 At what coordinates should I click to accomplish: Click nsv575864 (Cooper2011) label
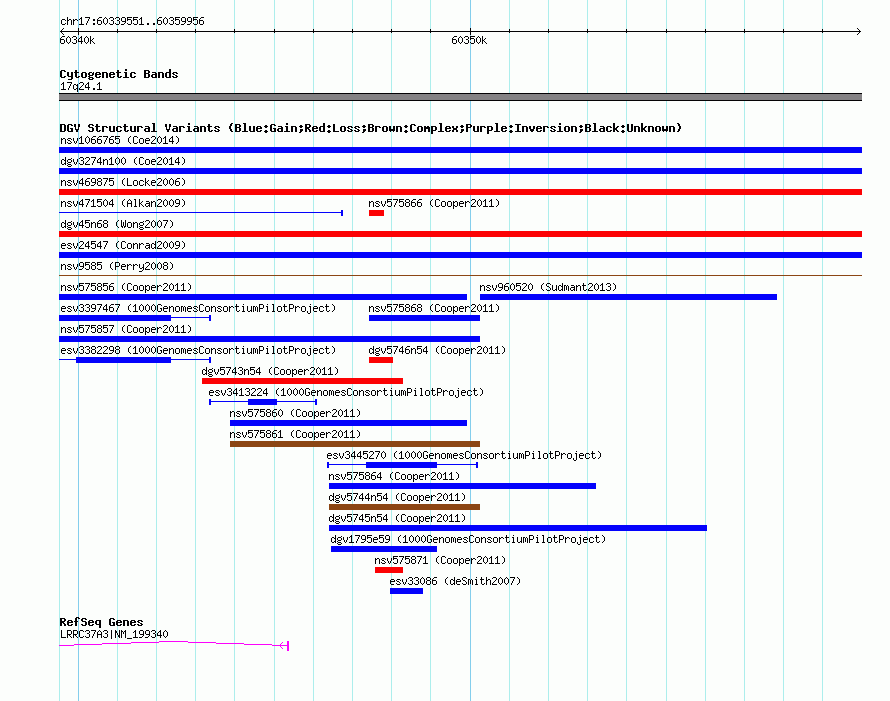(x=394, y=476)
